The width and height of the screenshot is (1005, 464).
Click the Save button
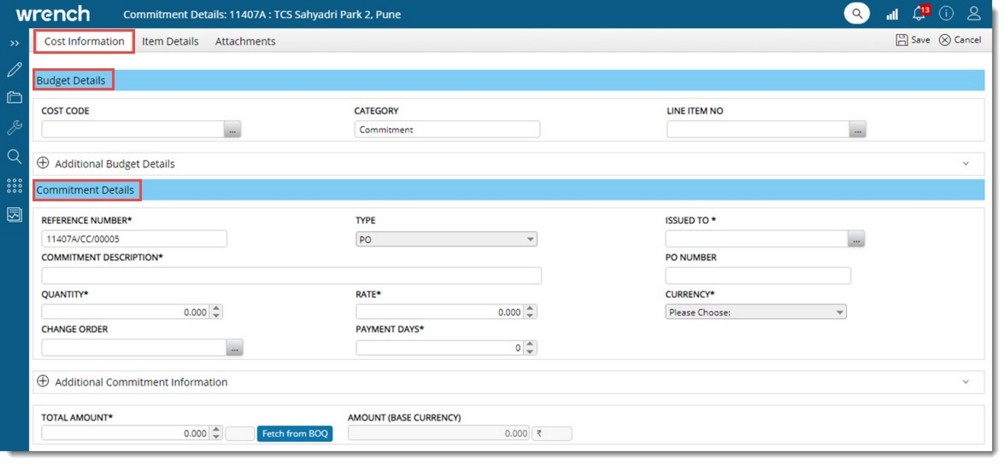click(x=913, y=40)
